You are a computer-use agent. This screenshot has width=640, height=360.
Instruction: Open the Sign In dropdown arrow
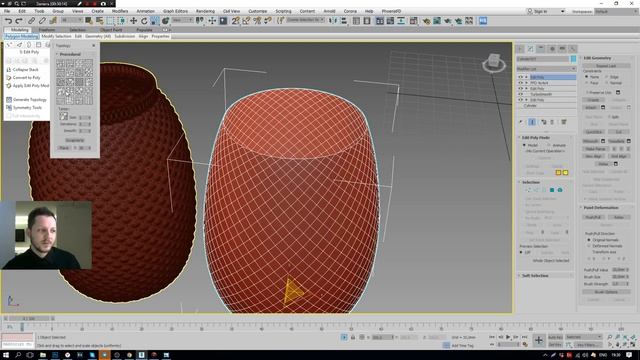(562, 11)
